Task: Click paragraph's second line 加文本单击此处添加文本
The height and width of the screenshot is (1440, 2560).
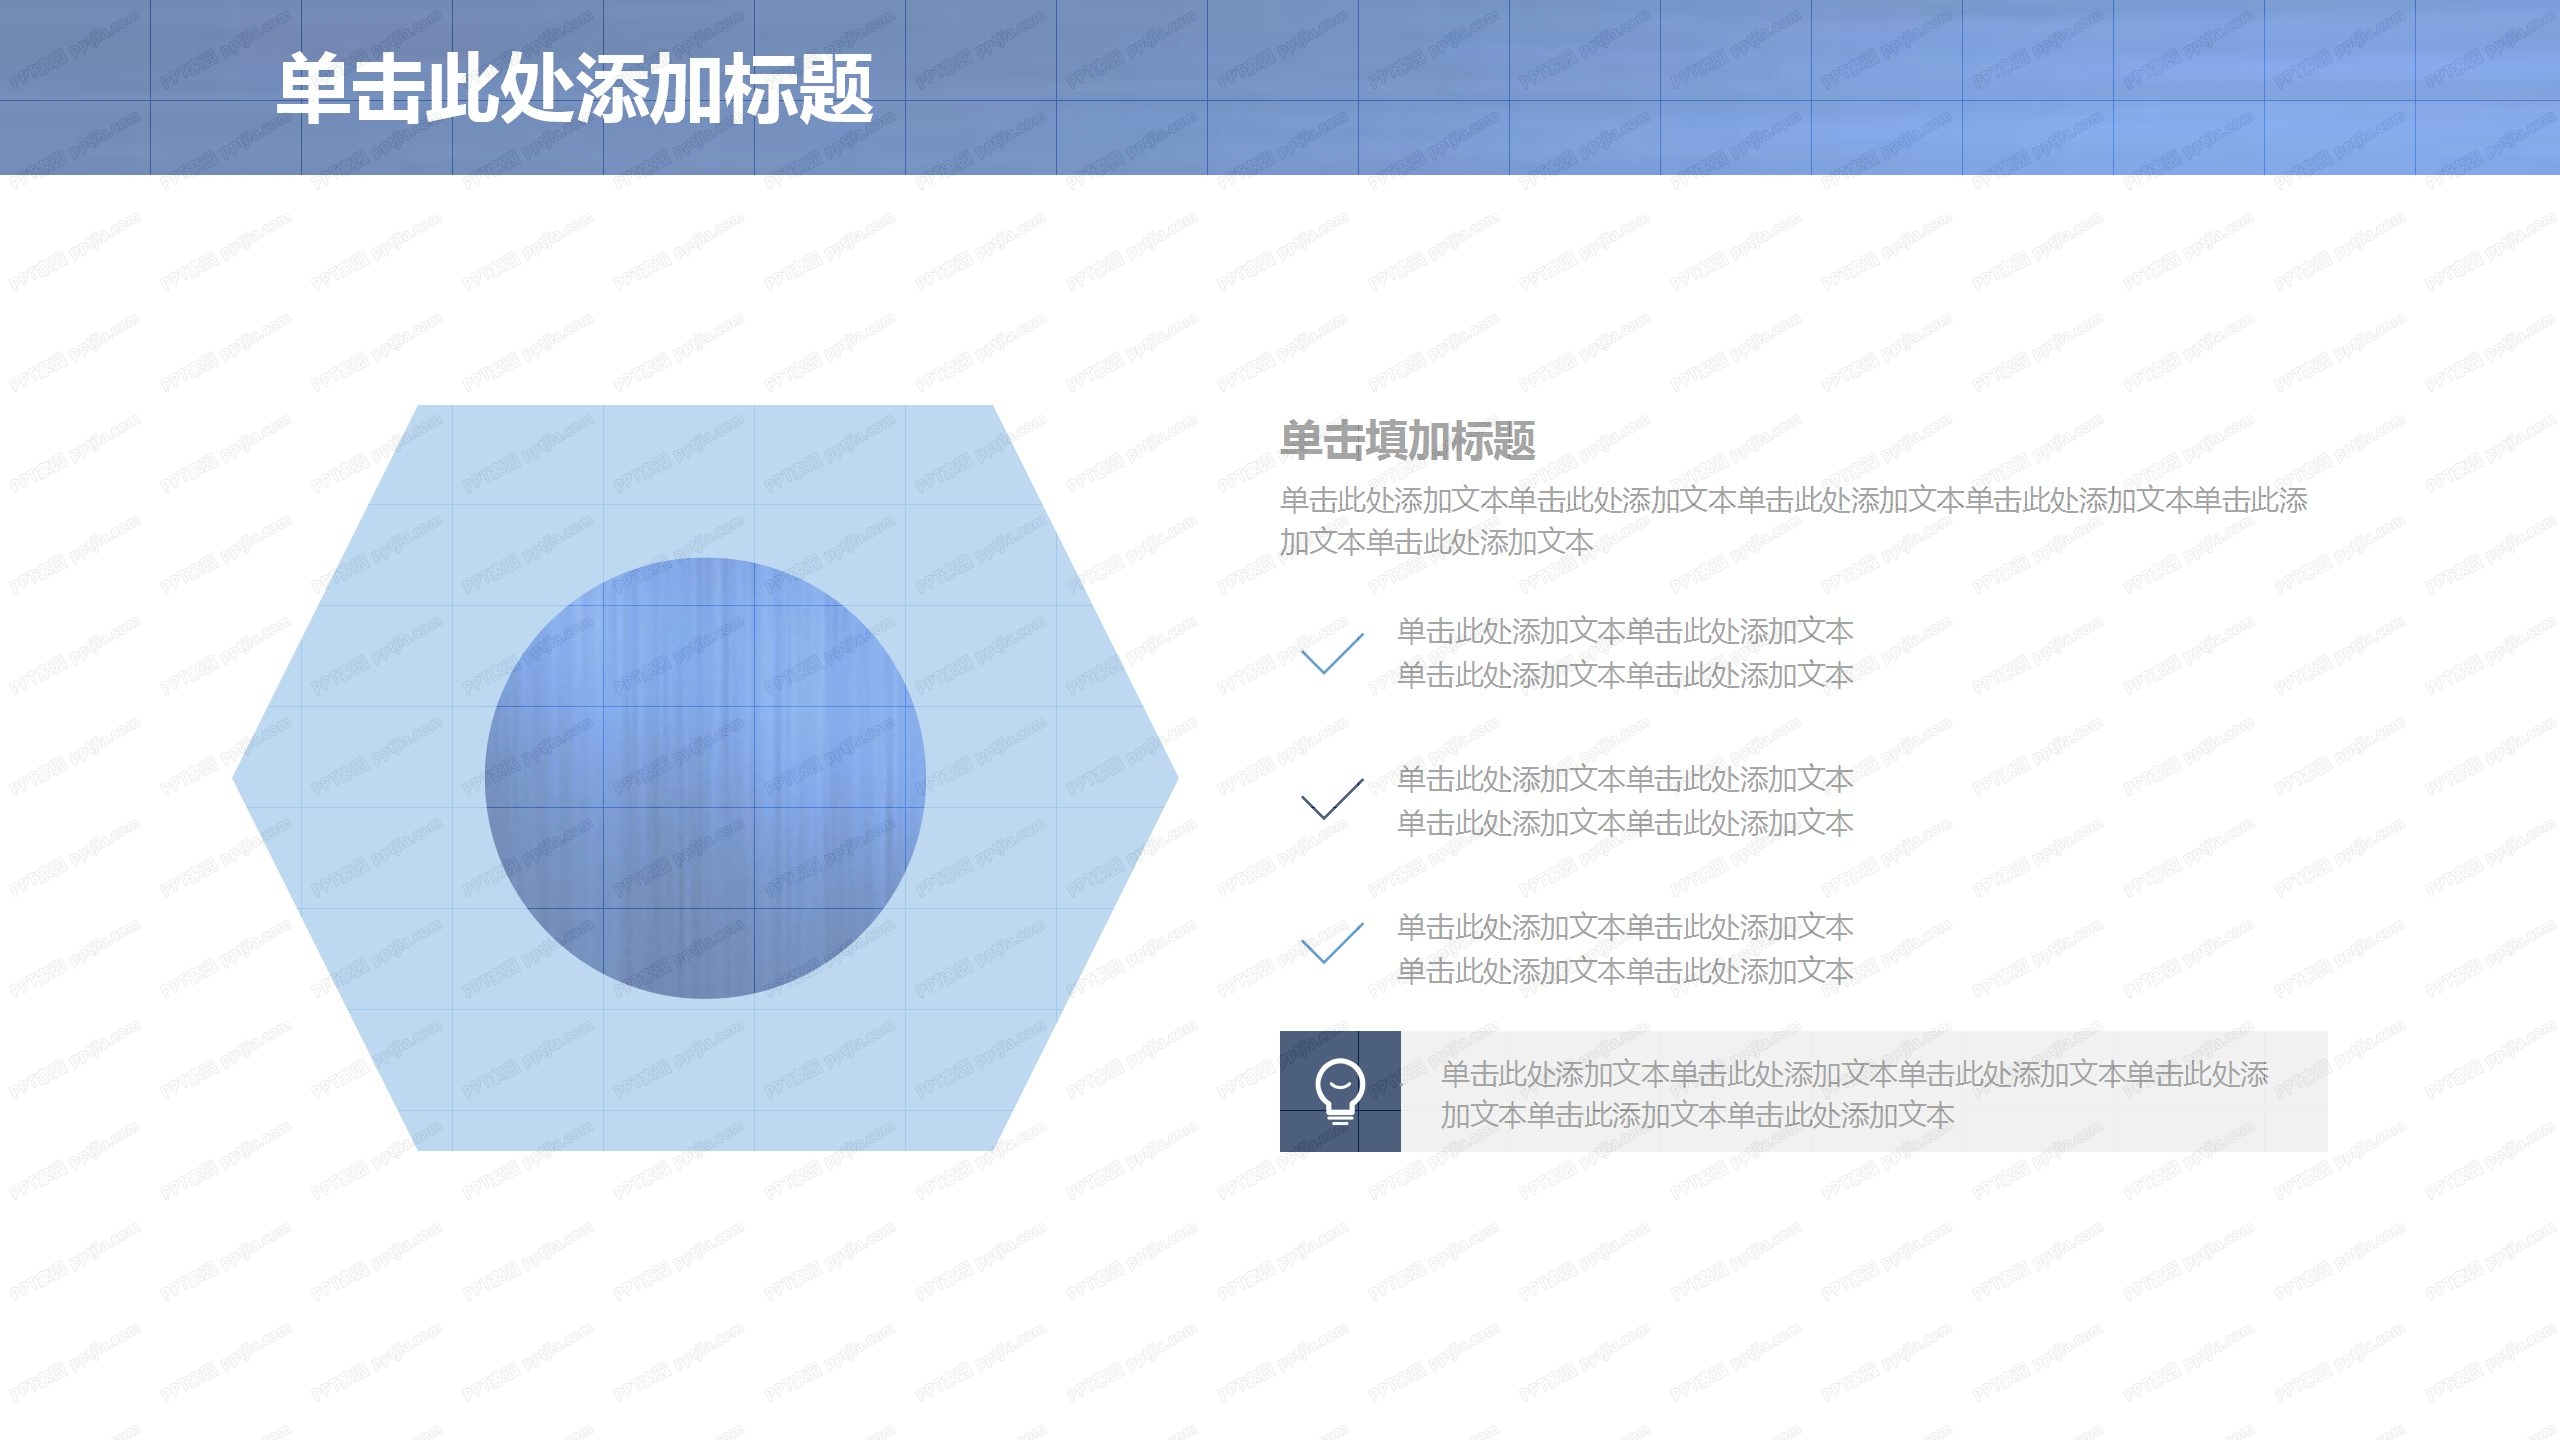Action: (x=1436, y=543)
